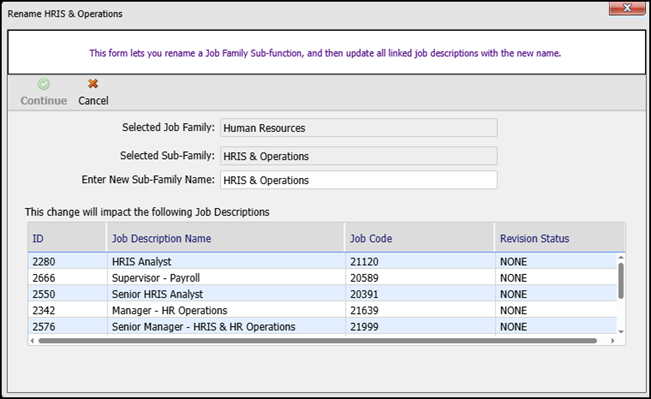Click job code 20589
The height and width of the screenshot is (399, 651).
coord(364,278)
